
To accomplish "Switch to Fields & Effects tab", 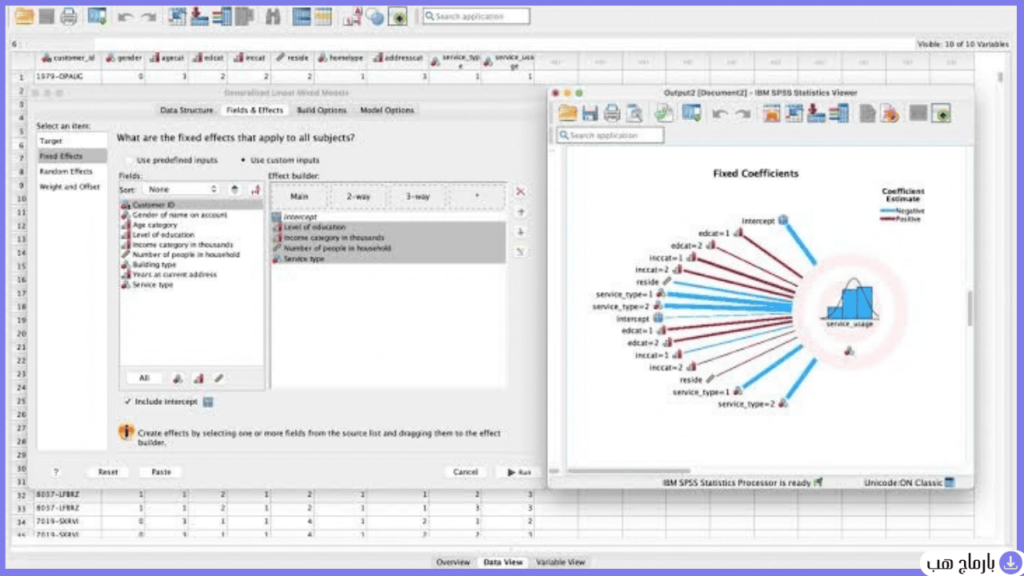I will click(x=255, y=110).
